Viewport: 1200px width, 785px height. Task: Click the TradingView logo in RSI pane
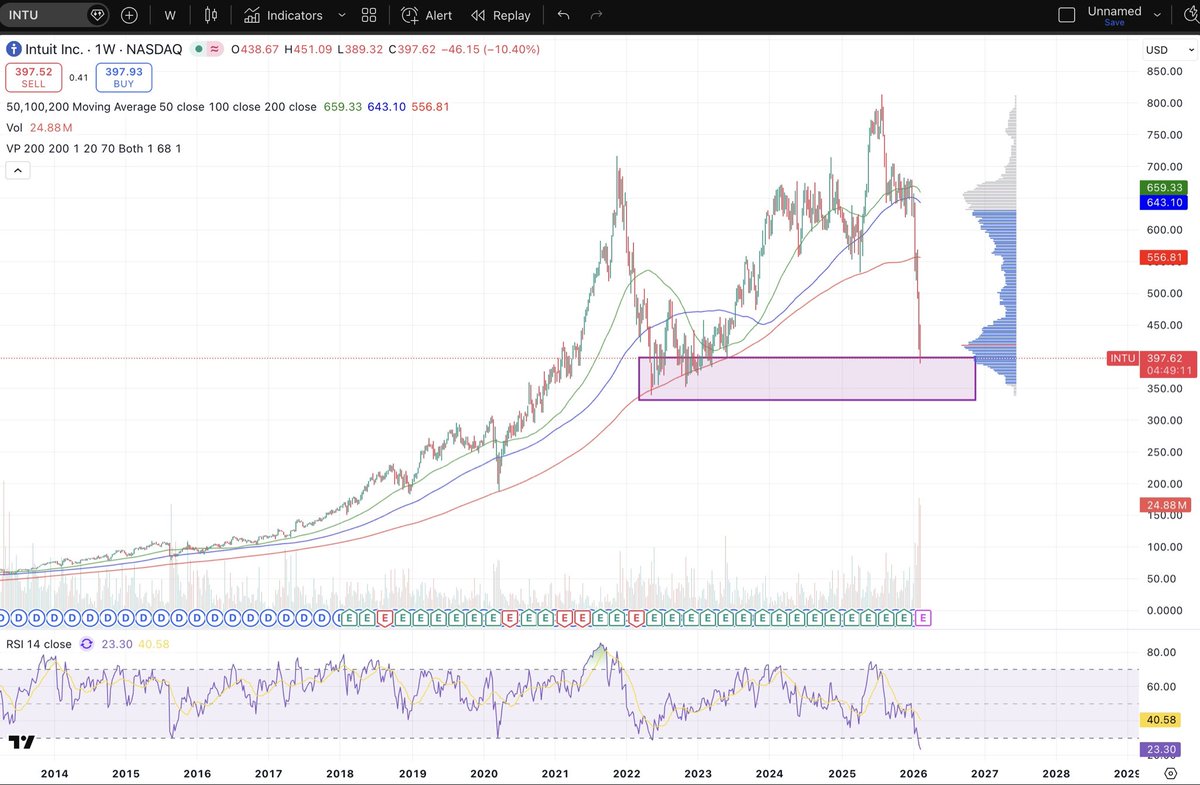coord(22,741)
